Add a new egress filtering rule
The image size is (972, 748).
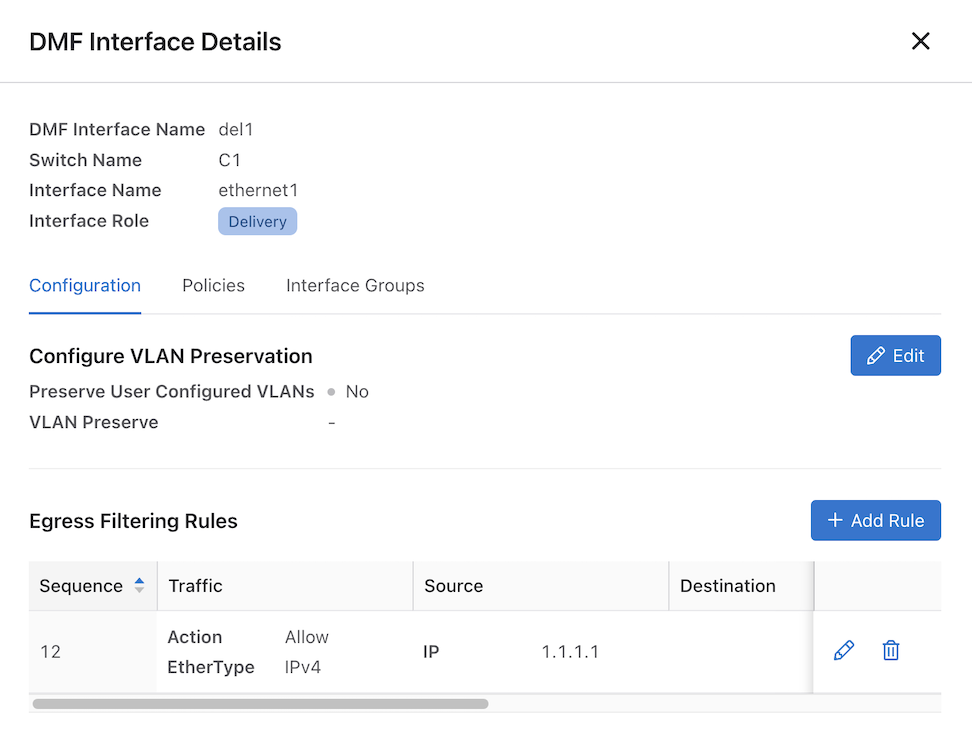[875, 520]
